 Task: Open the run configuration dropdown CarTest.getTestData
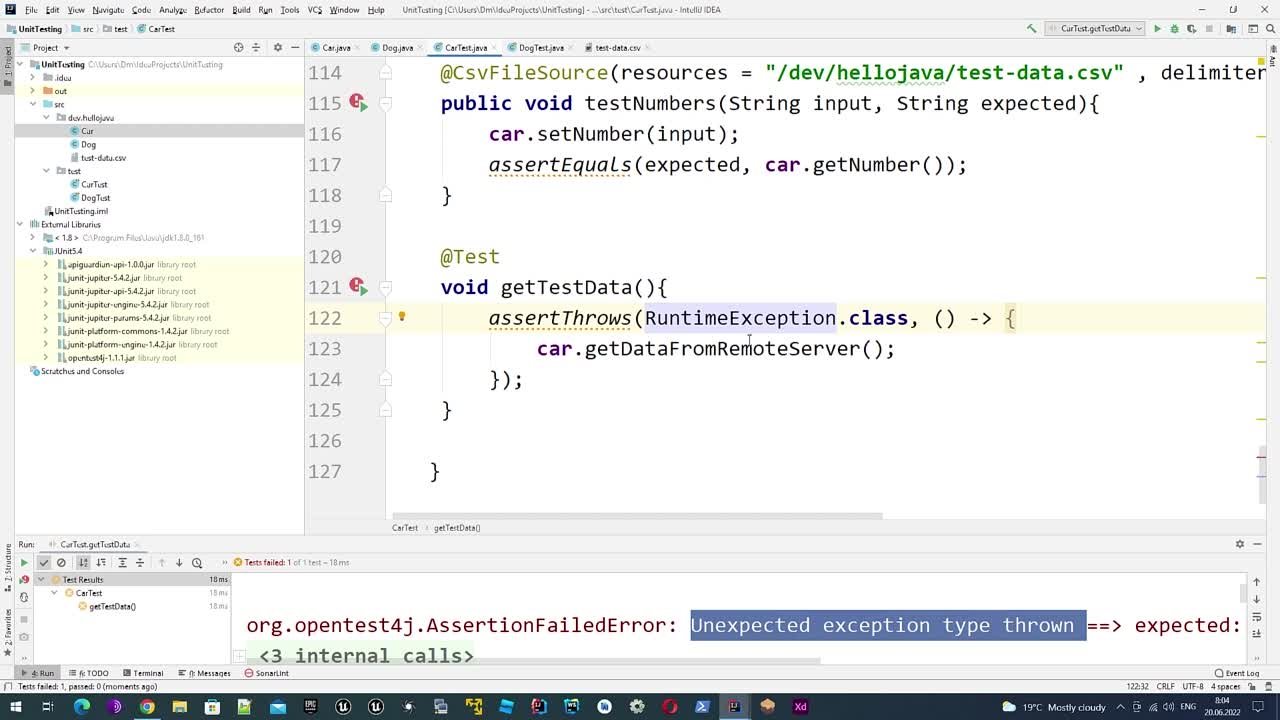click(1095, 29)
